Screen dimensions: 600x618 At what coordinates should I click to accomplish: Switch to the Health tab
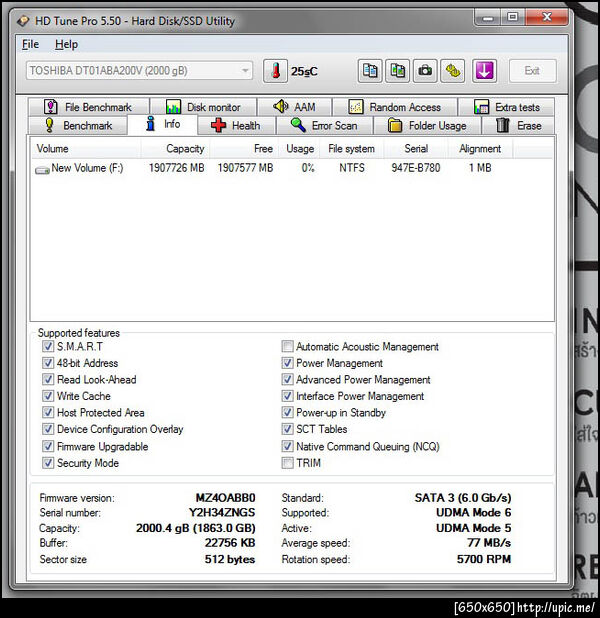click(x=236, y=125)
